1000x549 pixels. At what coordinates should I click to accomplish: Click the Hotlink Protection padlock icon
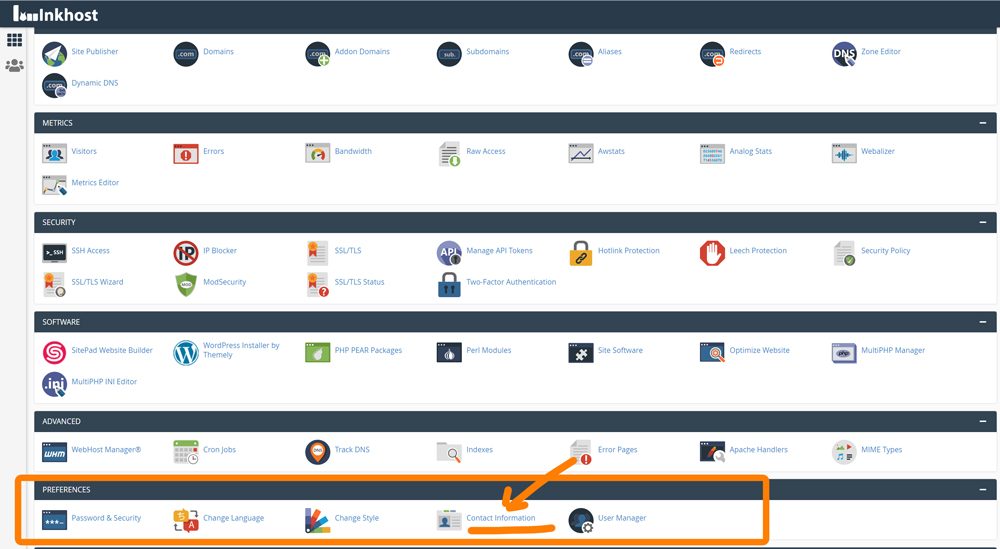pos(581,253)
